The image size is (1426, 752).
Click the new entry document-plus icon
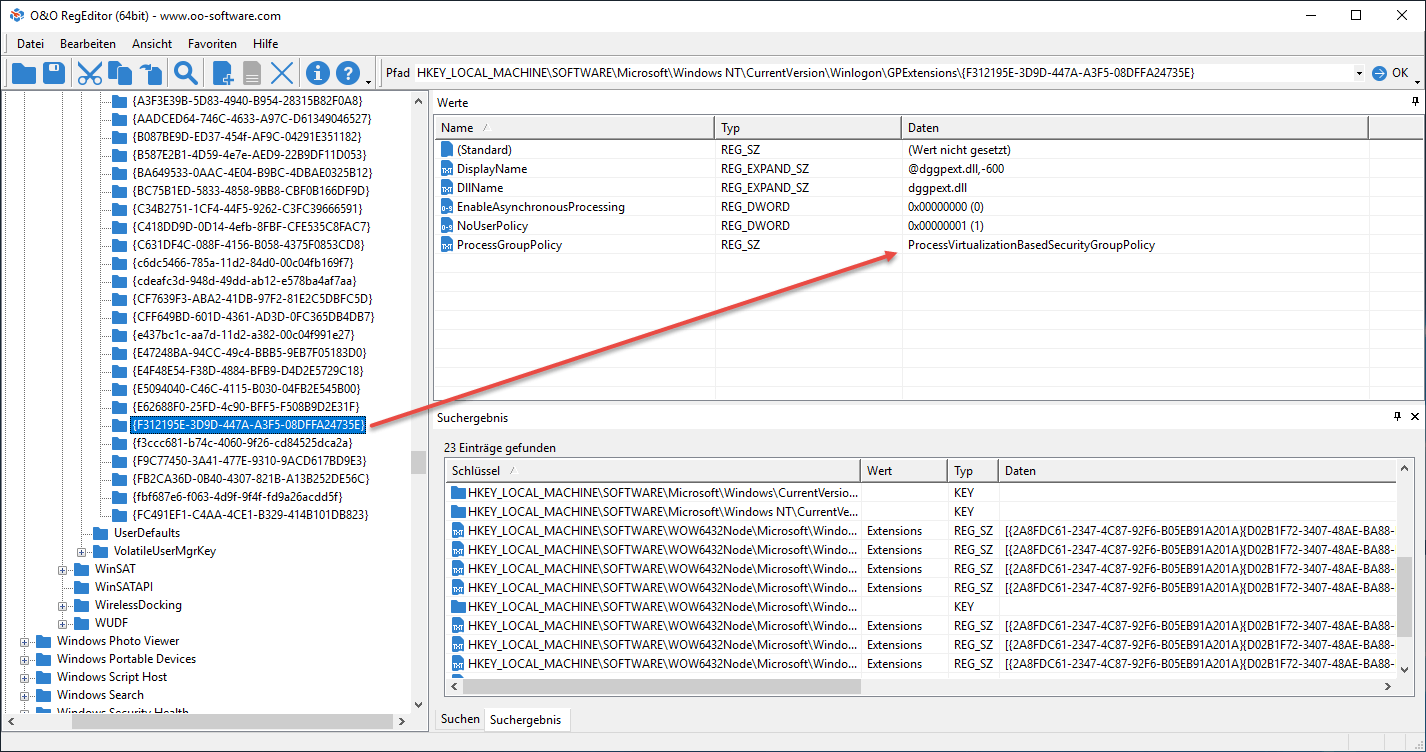(223, 73)
